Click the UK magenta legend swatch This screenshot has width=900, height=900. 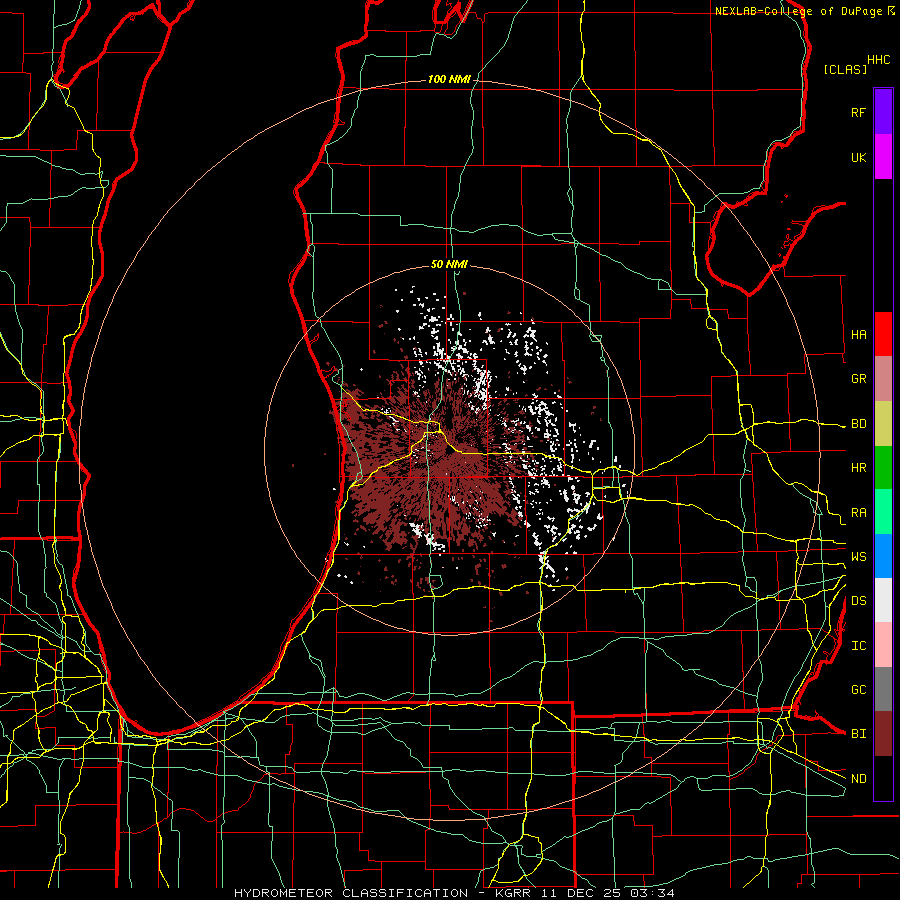(x=883, y=157)
